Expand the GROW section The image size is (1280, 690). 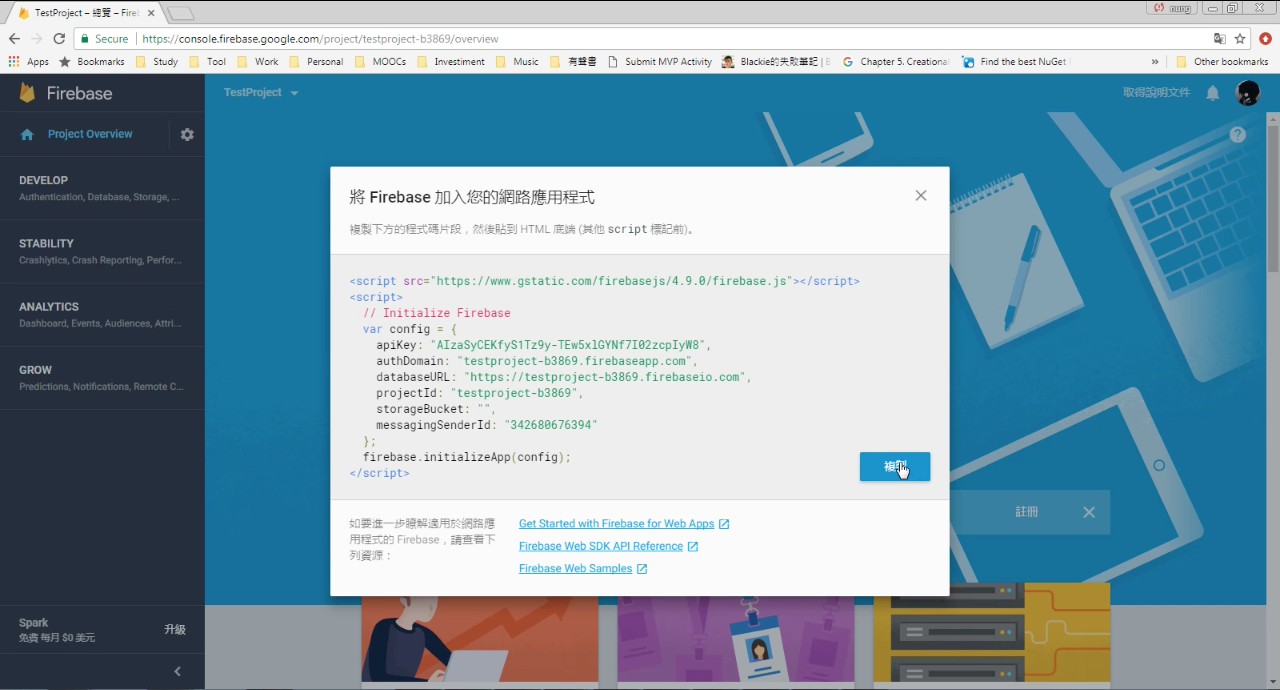pyautogui.click(x=102, y=377)
